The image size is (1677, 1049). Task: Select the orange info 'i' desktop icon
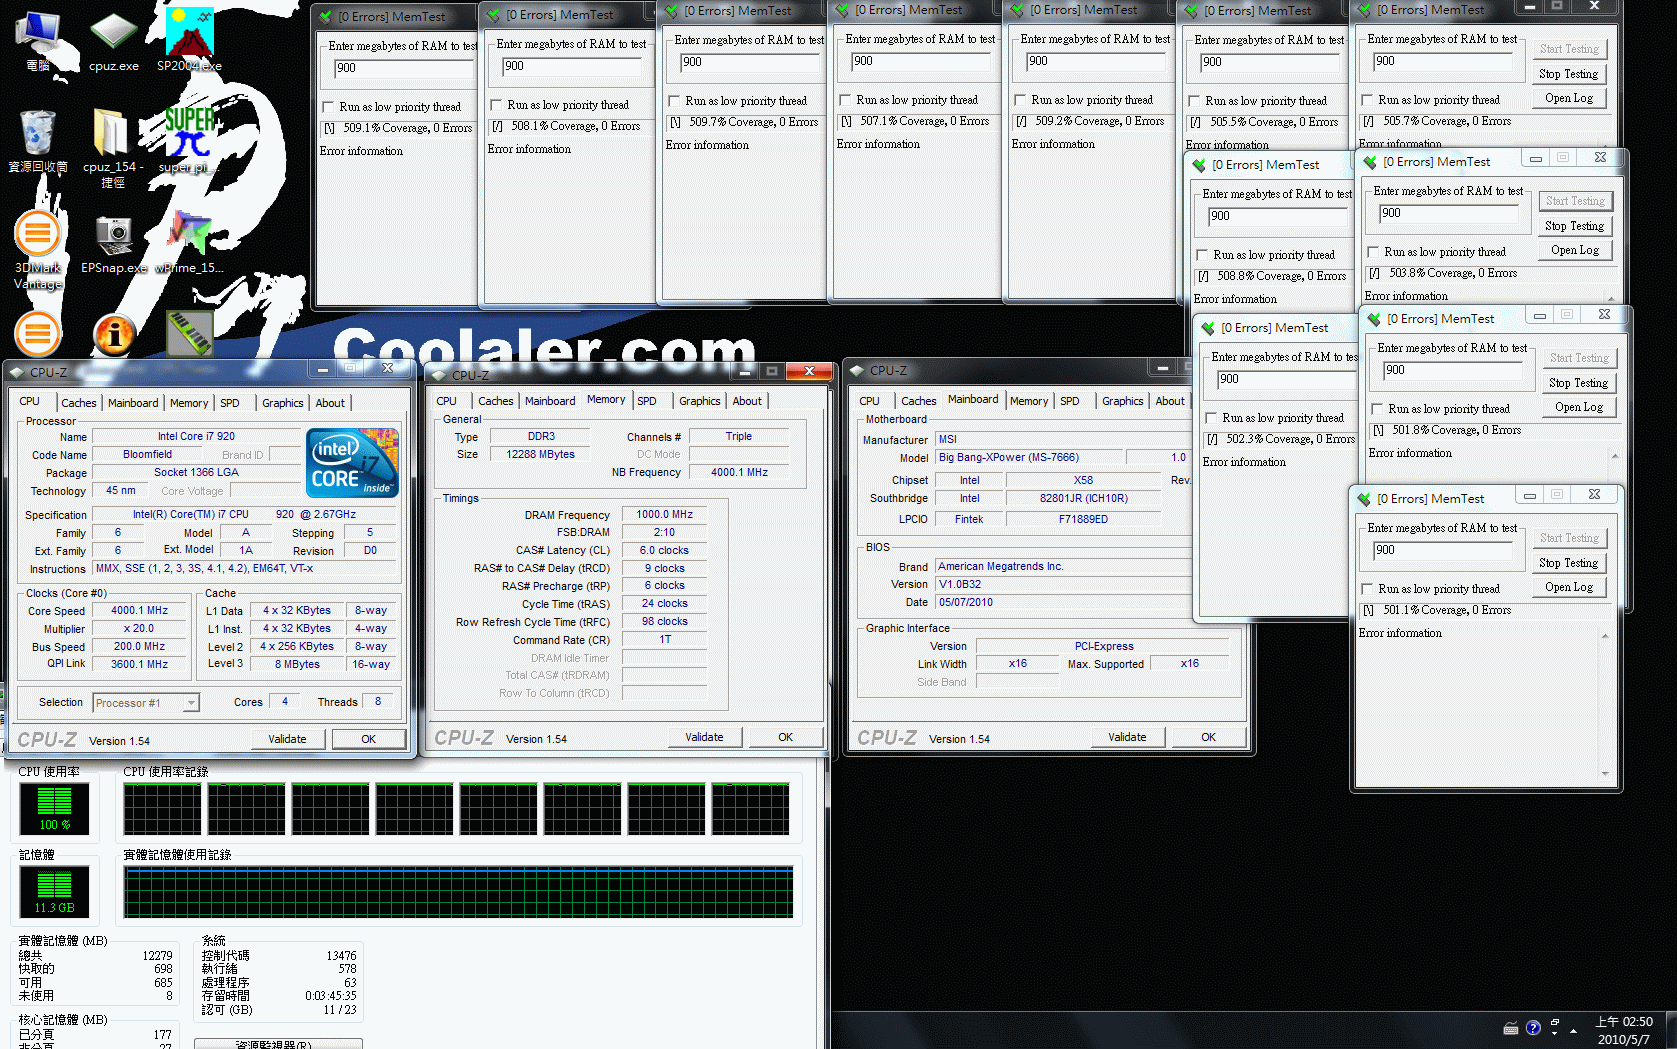pyautogui.click(x=114, y=335)
